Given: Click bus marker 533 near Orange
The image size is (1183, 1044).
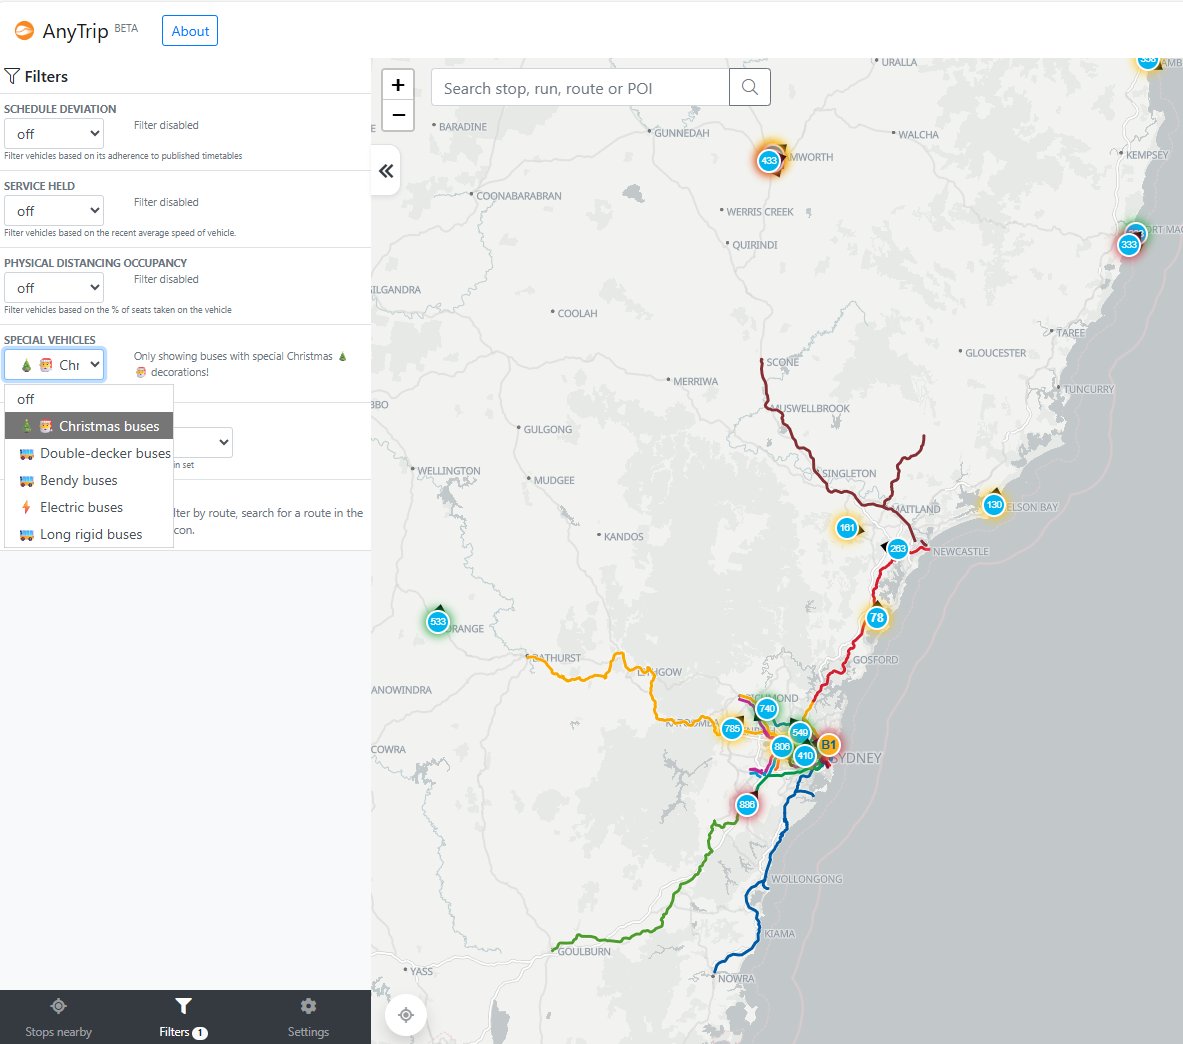Looking at the screenshot, I should point(437,621).
